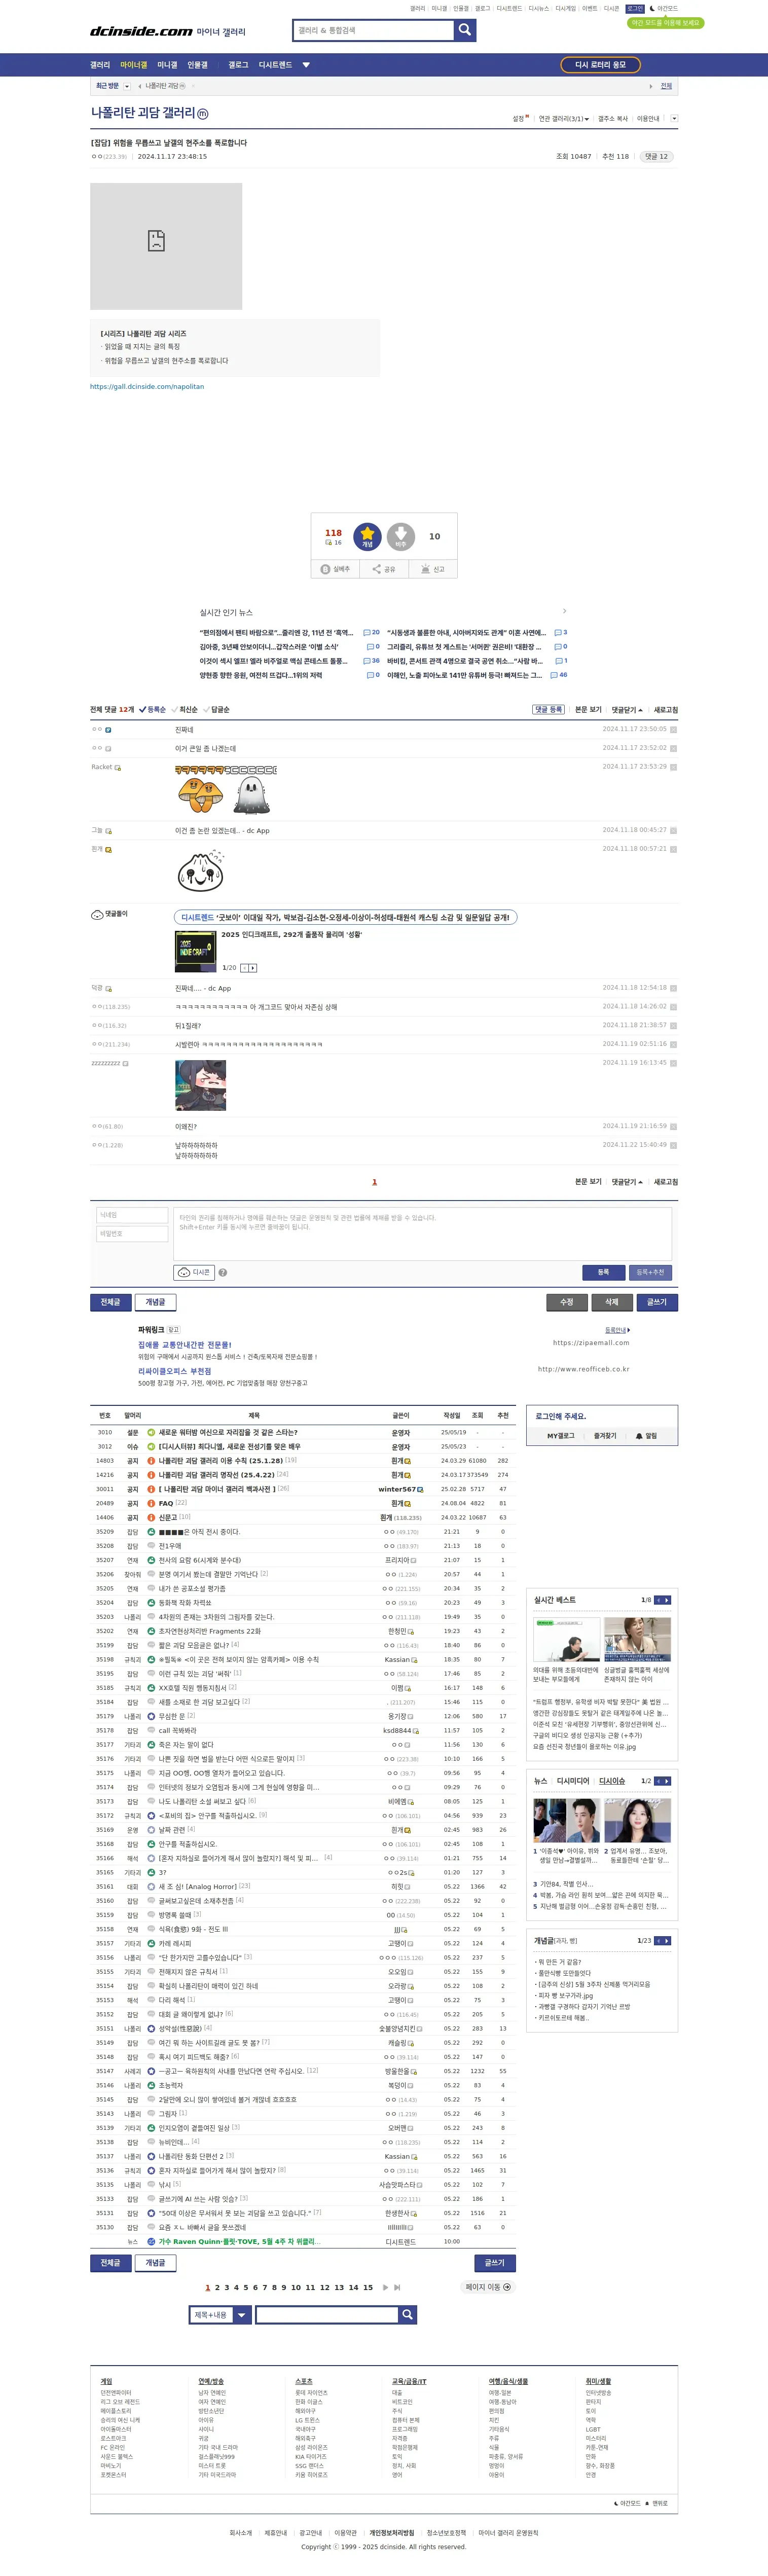Sort comments by 등록순
Viewport: 768px width, 2576px height.
coord(152,709)
